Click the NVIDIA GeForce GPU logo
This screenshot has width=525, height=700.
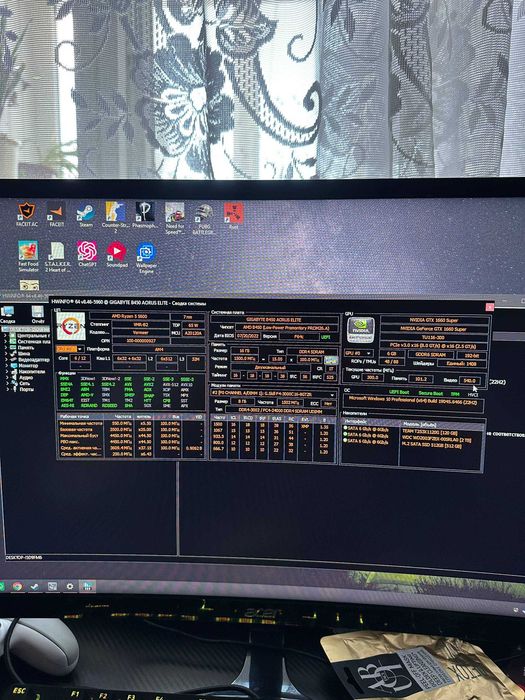pyautogui.click(x=361, y=330)
